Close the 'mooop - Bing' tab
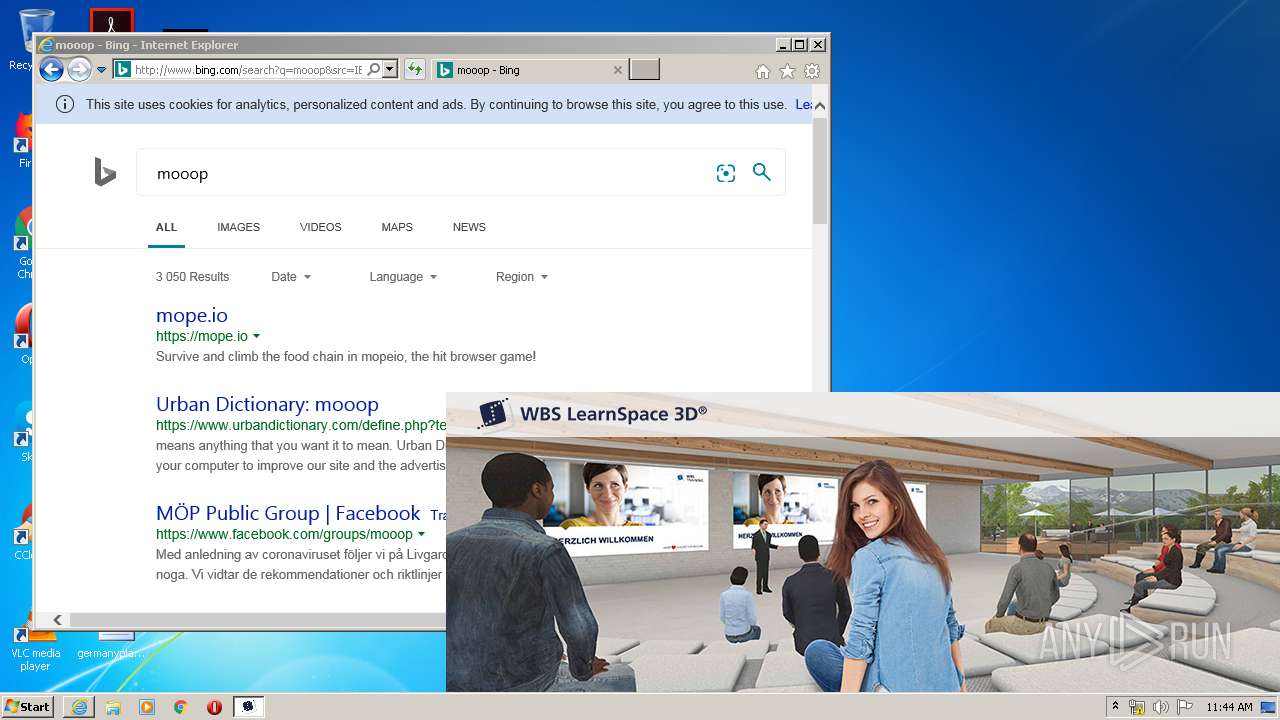Screen dimensions: 1280x720 coord(618,70)
